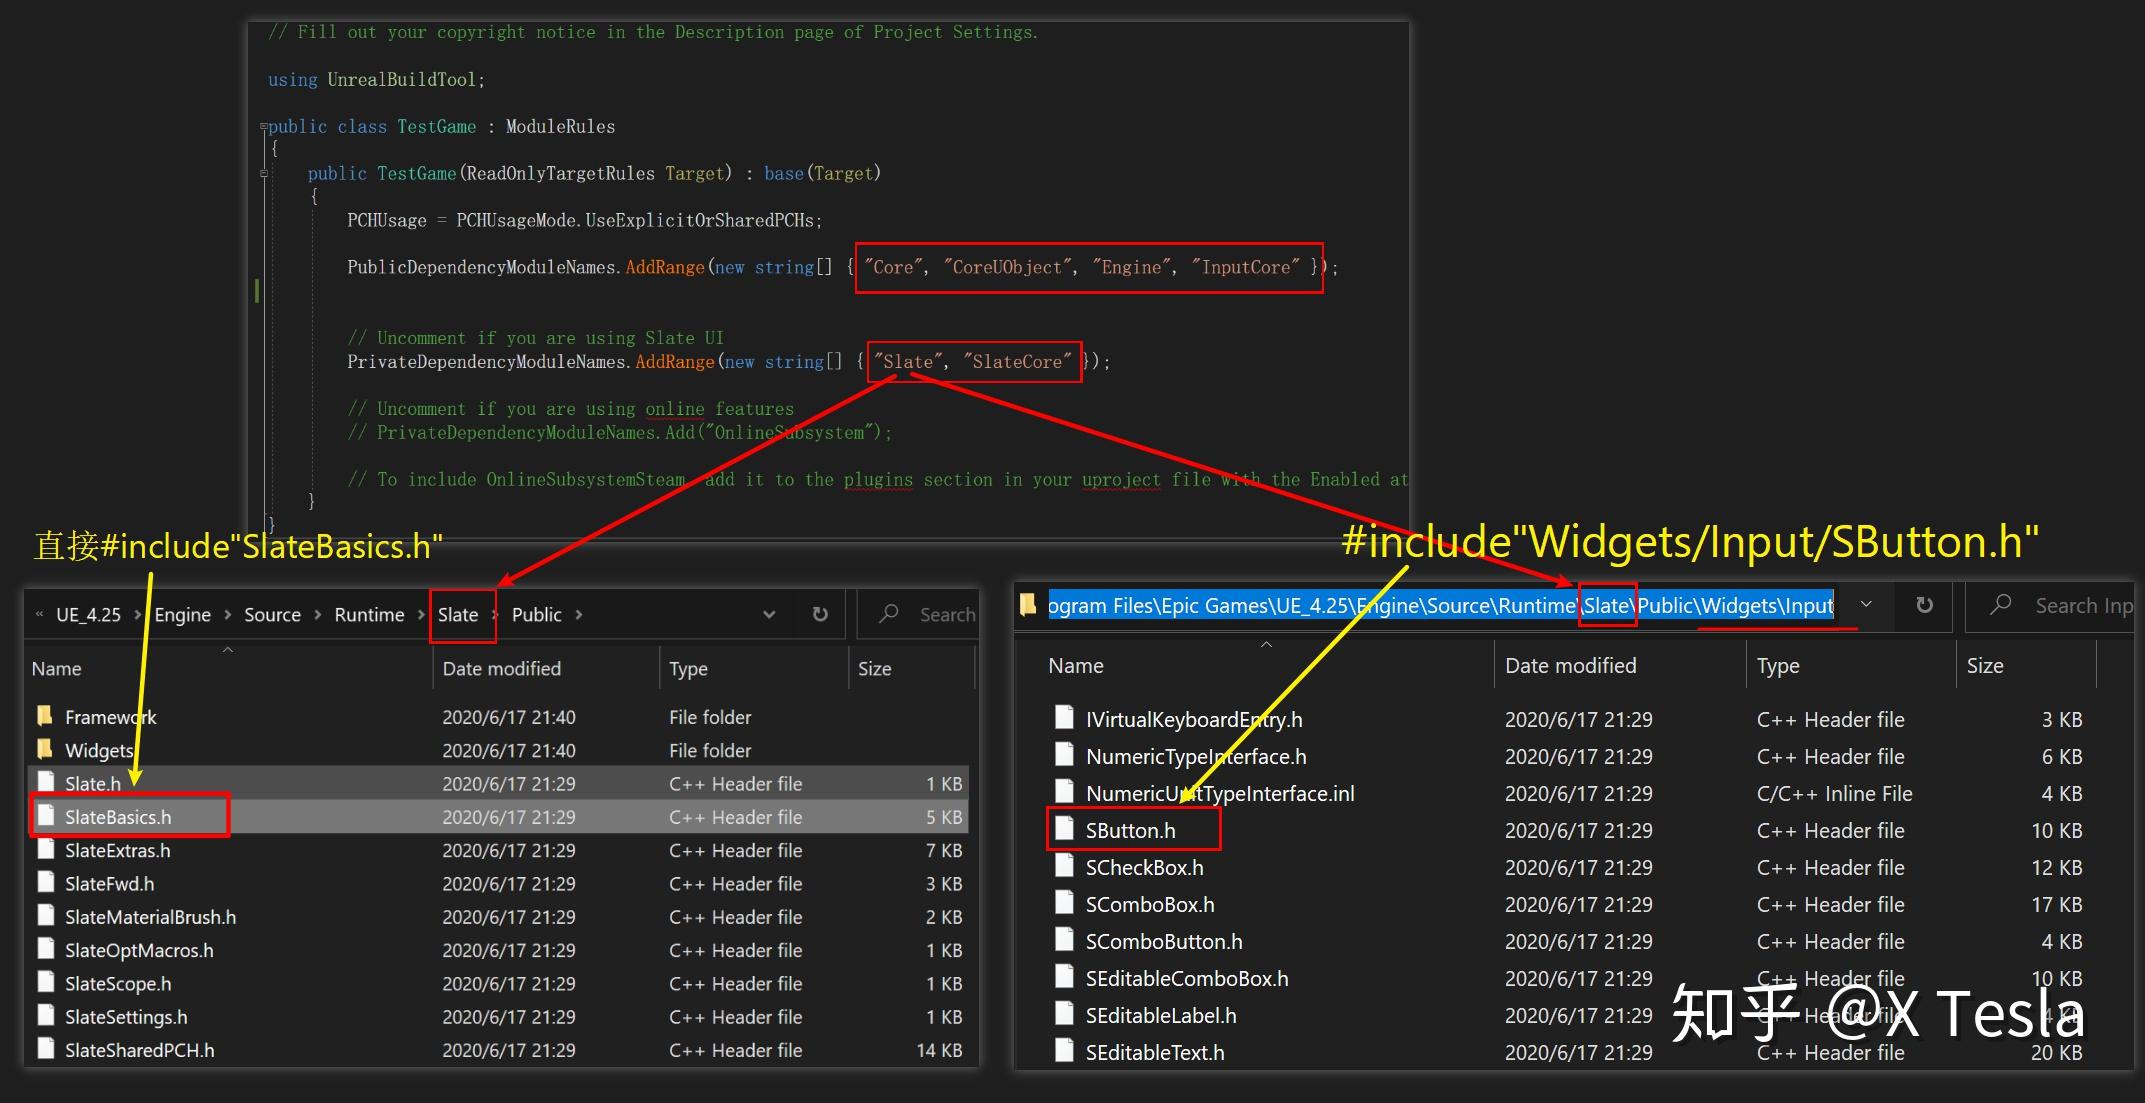Expand chevron after Public breadcrumb

[x=579, y=614]
